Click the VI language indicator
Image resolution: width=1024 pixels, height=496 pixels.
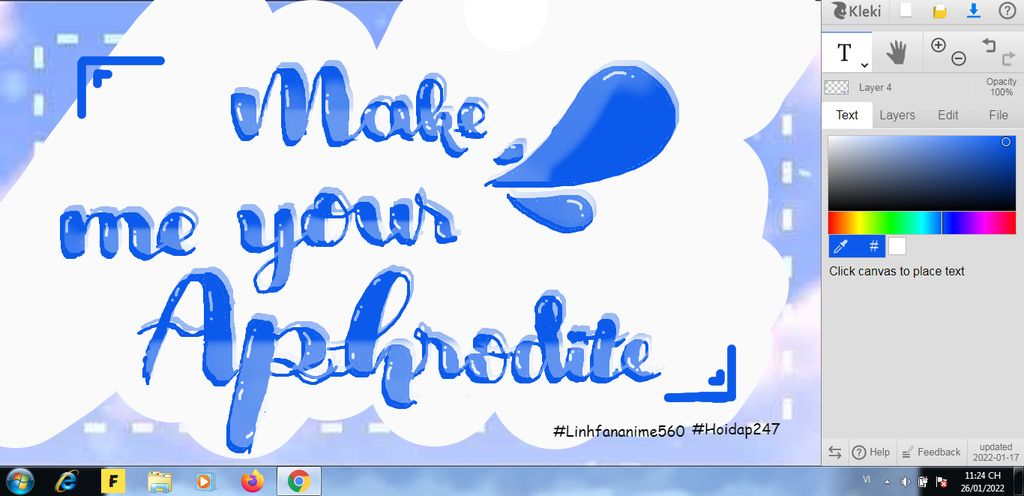(867, 480)
